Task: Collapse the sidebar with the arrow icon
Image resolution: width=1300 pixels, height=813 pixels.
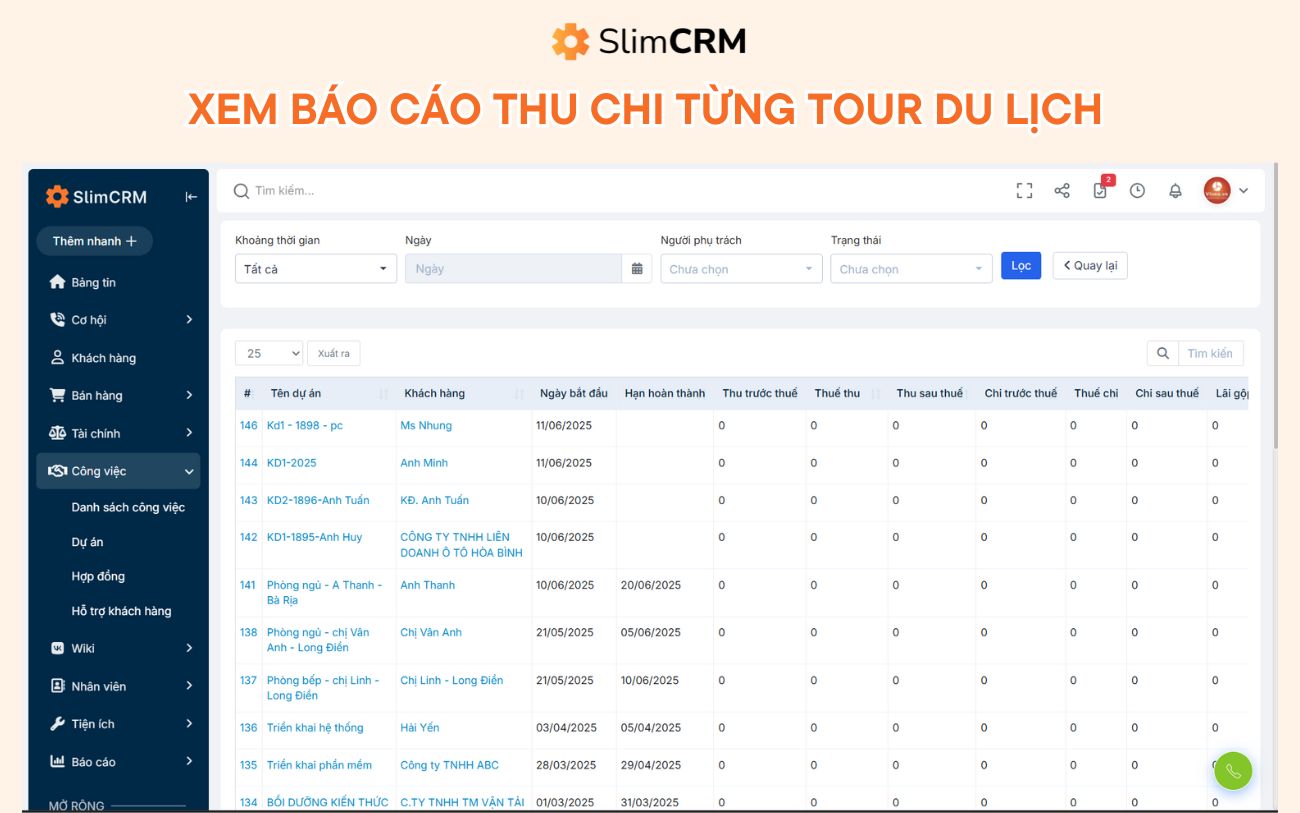Action: 189,196
